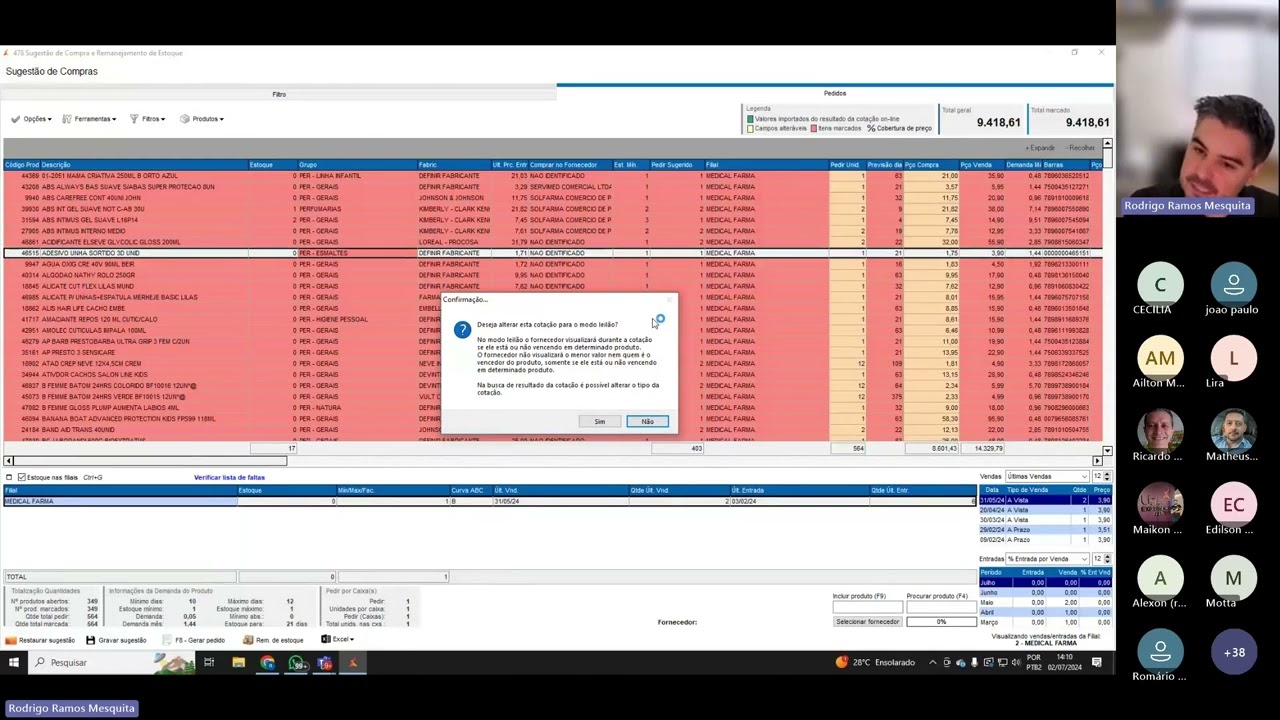The image size is (1280, 720).
Task: Click the Campos alteráveis legend swatch
Action: (x=750, y=128)
